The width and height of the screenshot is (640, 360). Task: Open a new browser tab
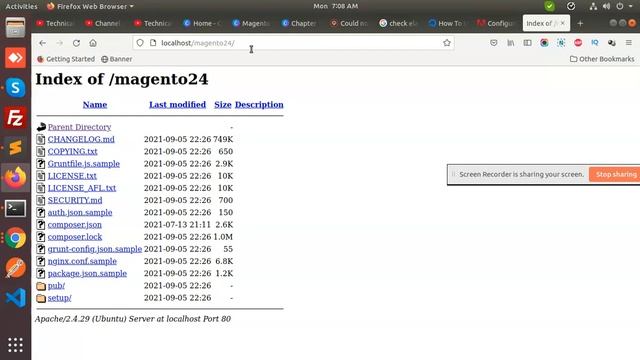(580, 23)
